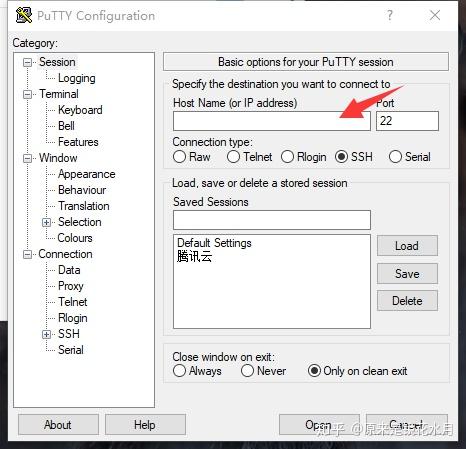The width and height of the screenshot is (466, 449).
Task: Expand the Selection category node
Action: (x=47, y=222)
